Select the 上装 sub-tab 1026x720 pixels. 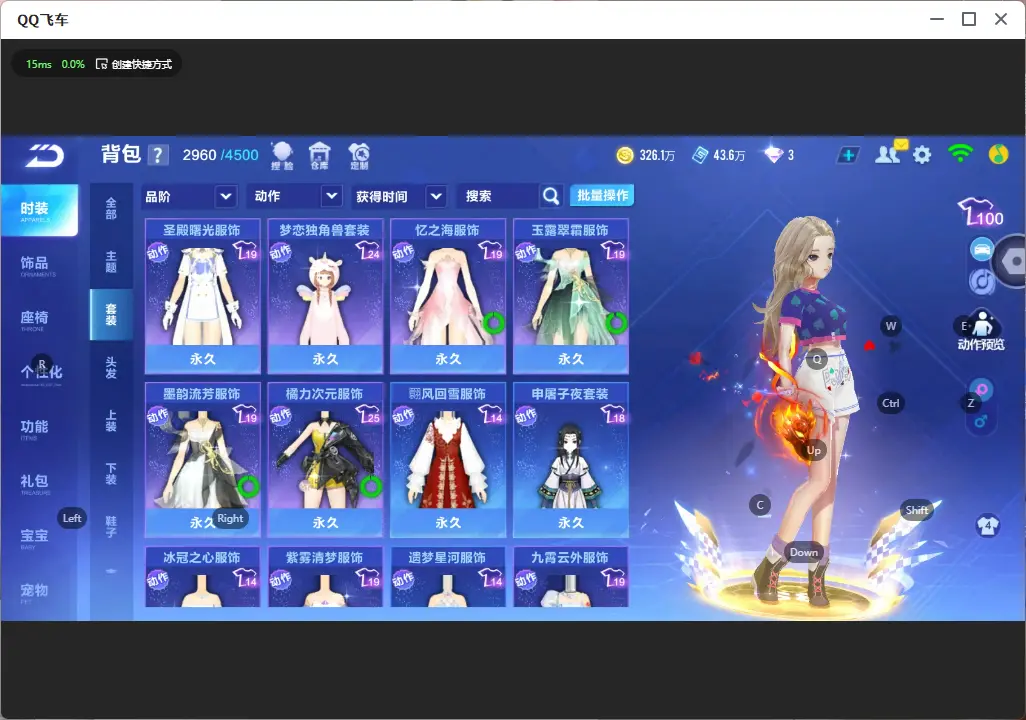point(111,421)
